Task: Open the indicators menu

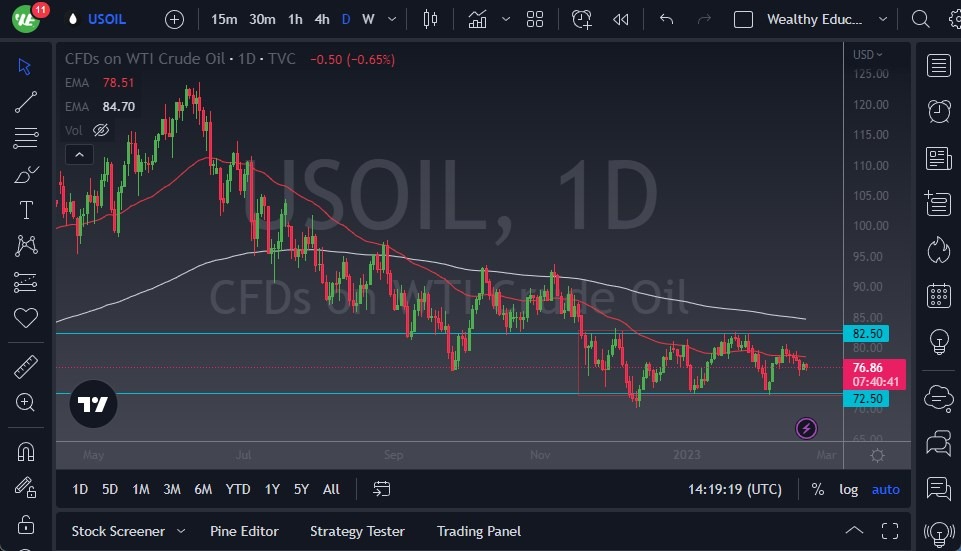Action: coord(477,20)
